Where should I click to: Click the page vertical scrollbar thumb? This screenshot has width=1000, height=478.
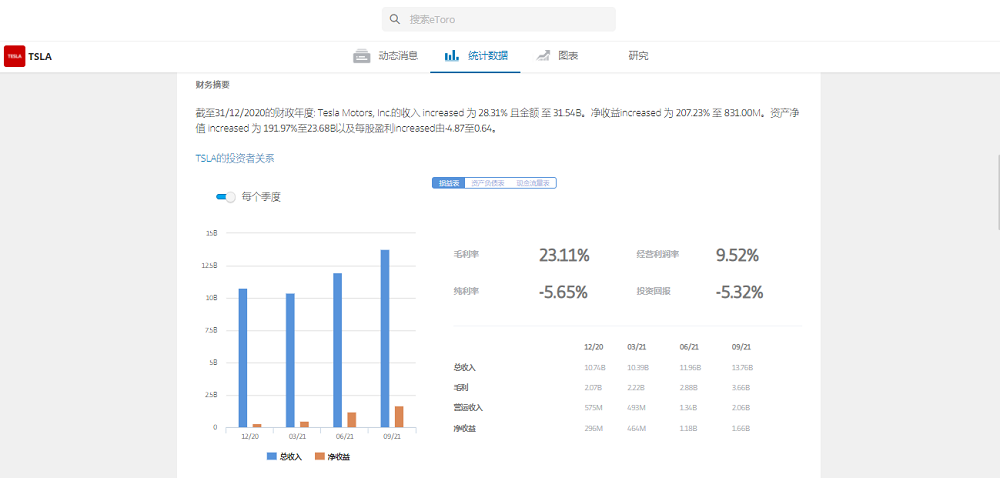(997, 191)
